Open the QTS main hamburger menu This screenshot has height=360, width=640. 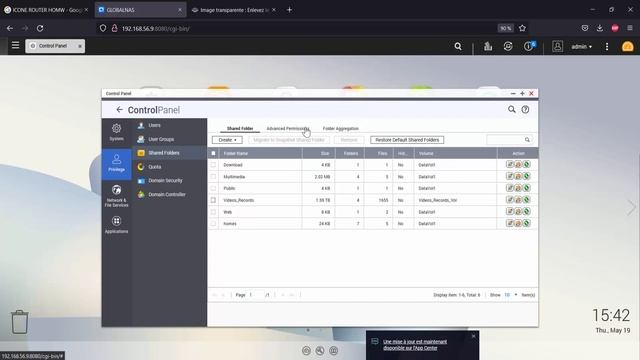pyautogui.click(x=16, y=45)
